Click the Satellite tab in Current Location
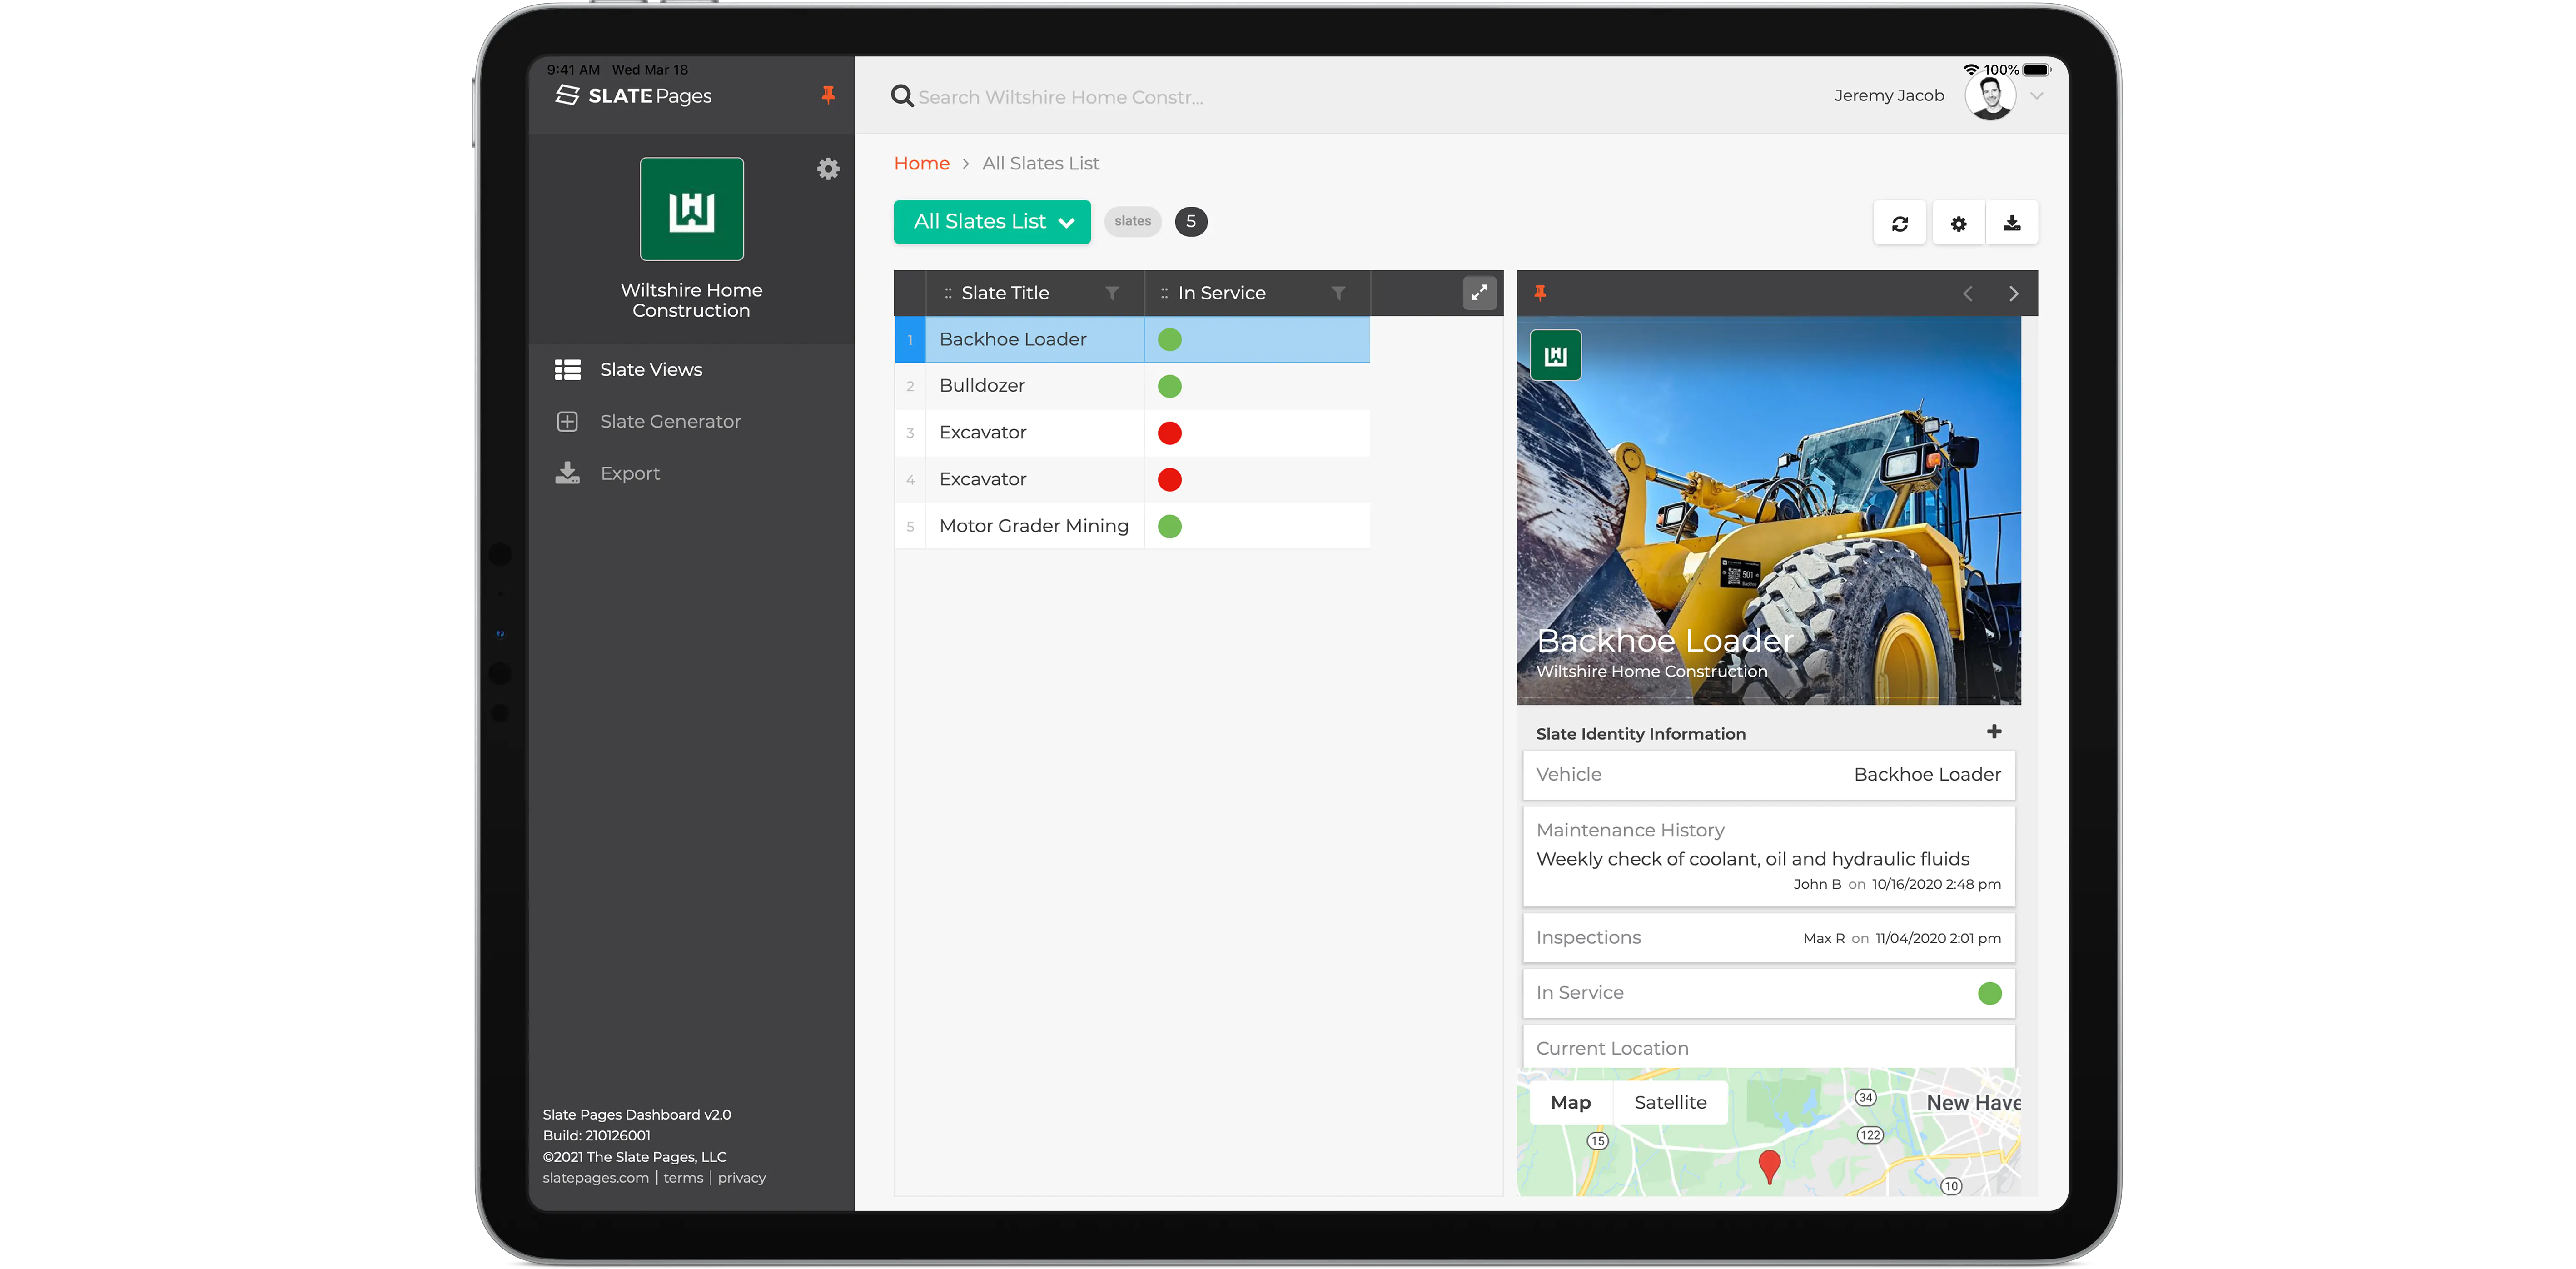The width and height of the screenshot is (2576, 1269). pyautogui.click(x=1671, y=1101)
